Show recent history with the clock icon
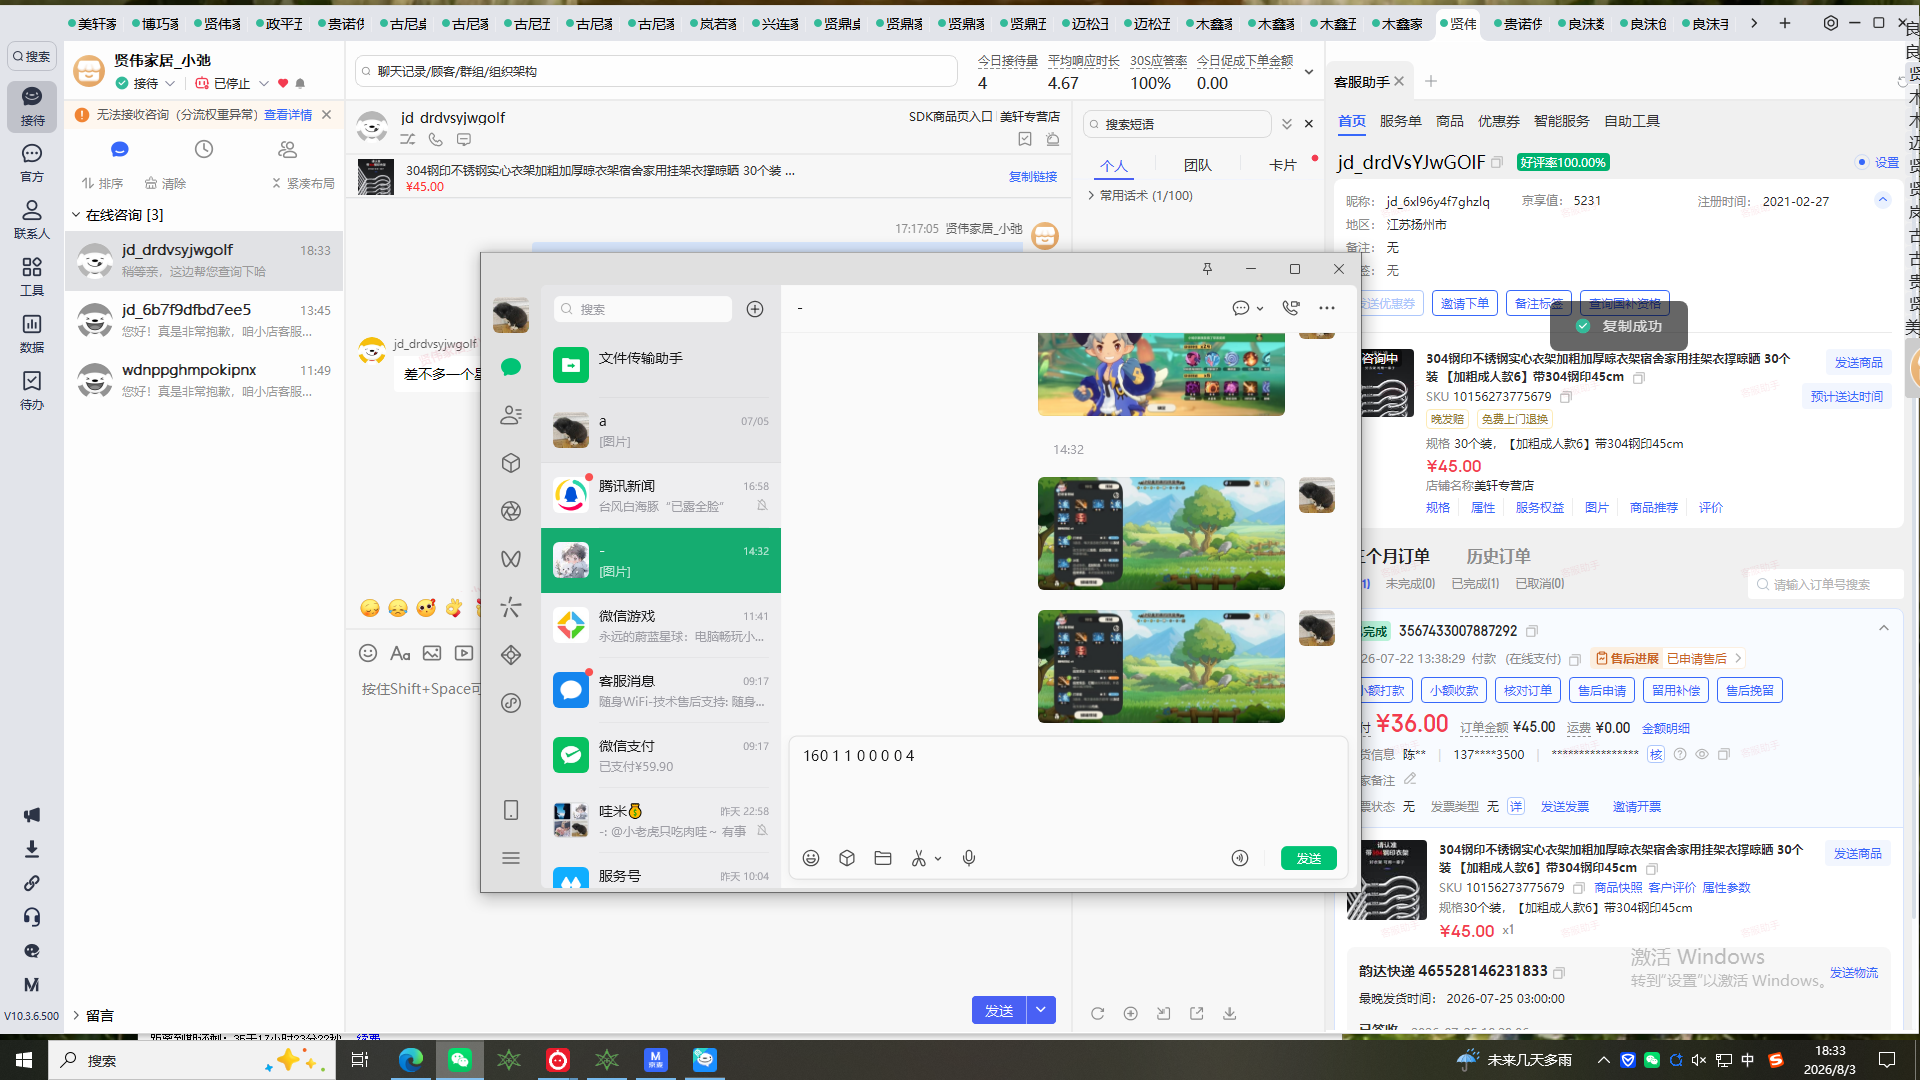This screenshot has height=1080, width=1920. pyautogui.click(x=204, y=149)
